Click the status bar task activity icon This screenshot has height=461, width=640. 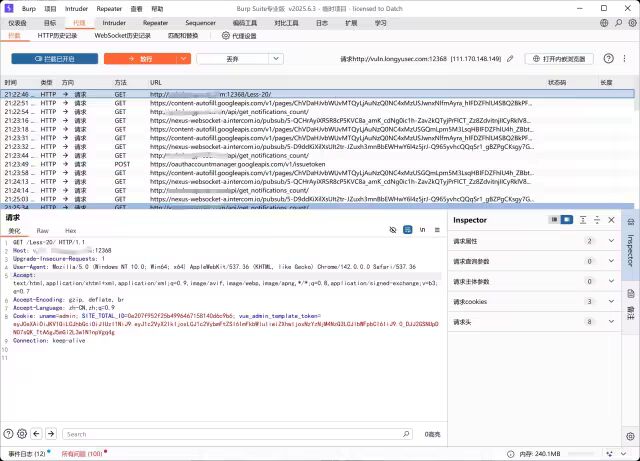pos(609,454)
